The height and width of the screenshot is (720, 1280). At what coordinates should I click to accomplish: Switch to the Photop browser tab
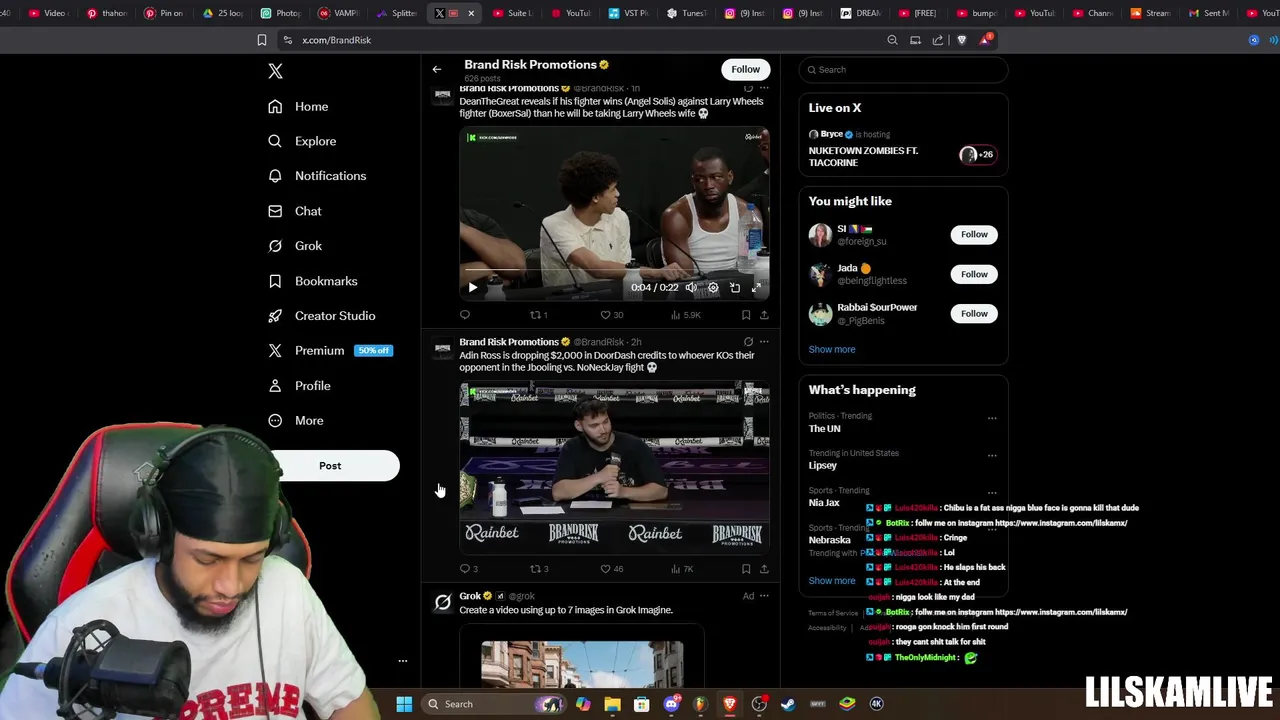click(x=281, y=13)
